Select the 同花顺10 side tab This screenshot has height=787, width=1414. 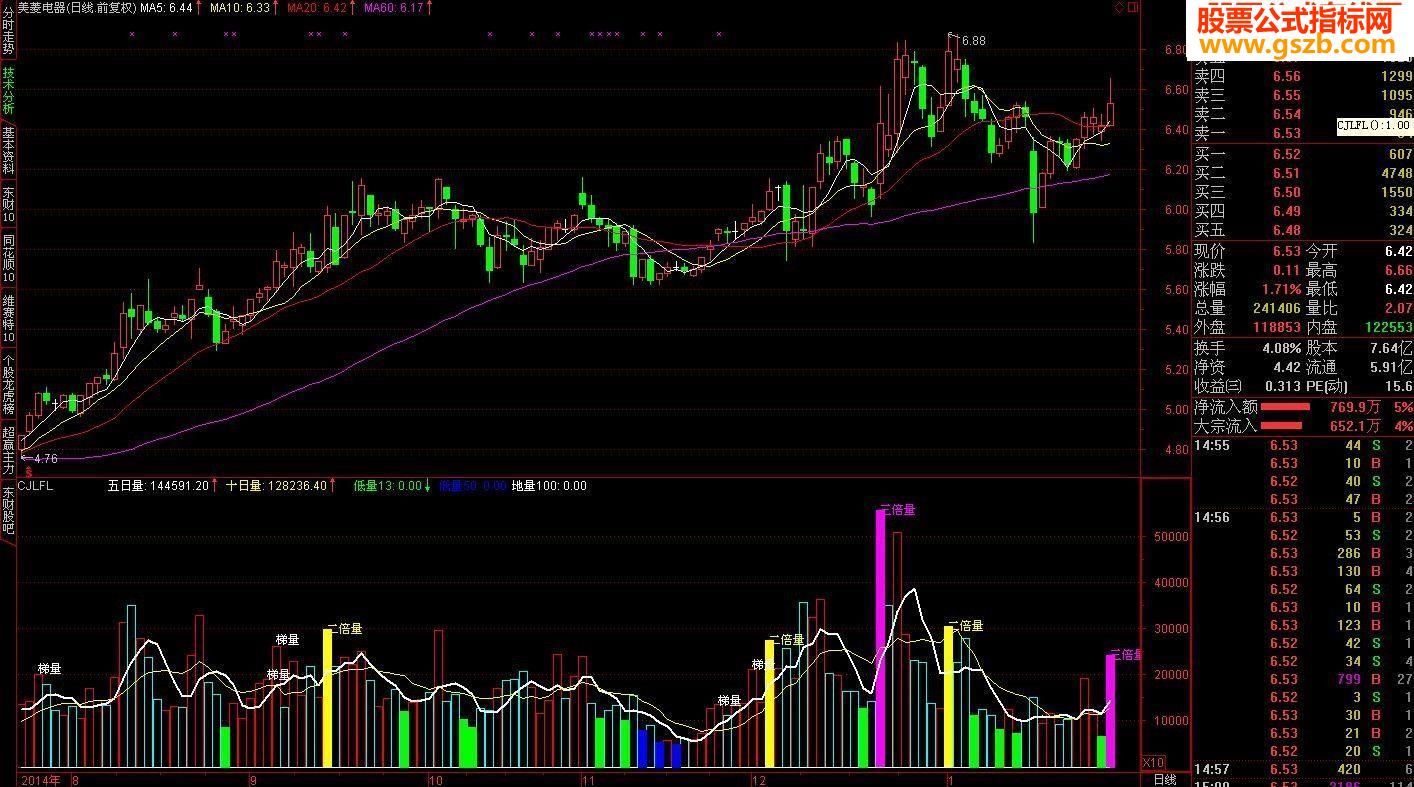(x=8, y=258)
